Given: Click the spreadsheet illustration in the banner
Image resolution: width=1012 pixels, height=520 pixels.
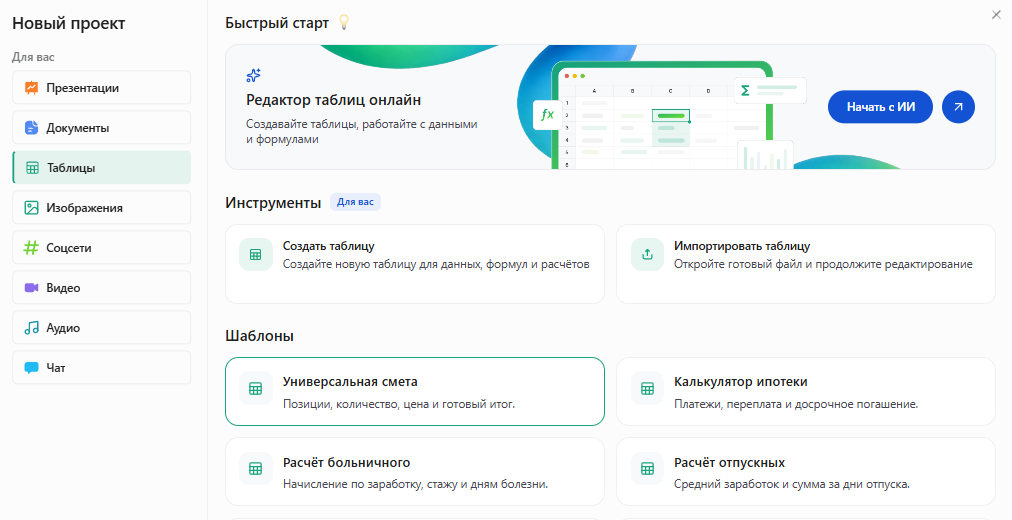Looking at the screenshot, I should (x=662, y=116).
